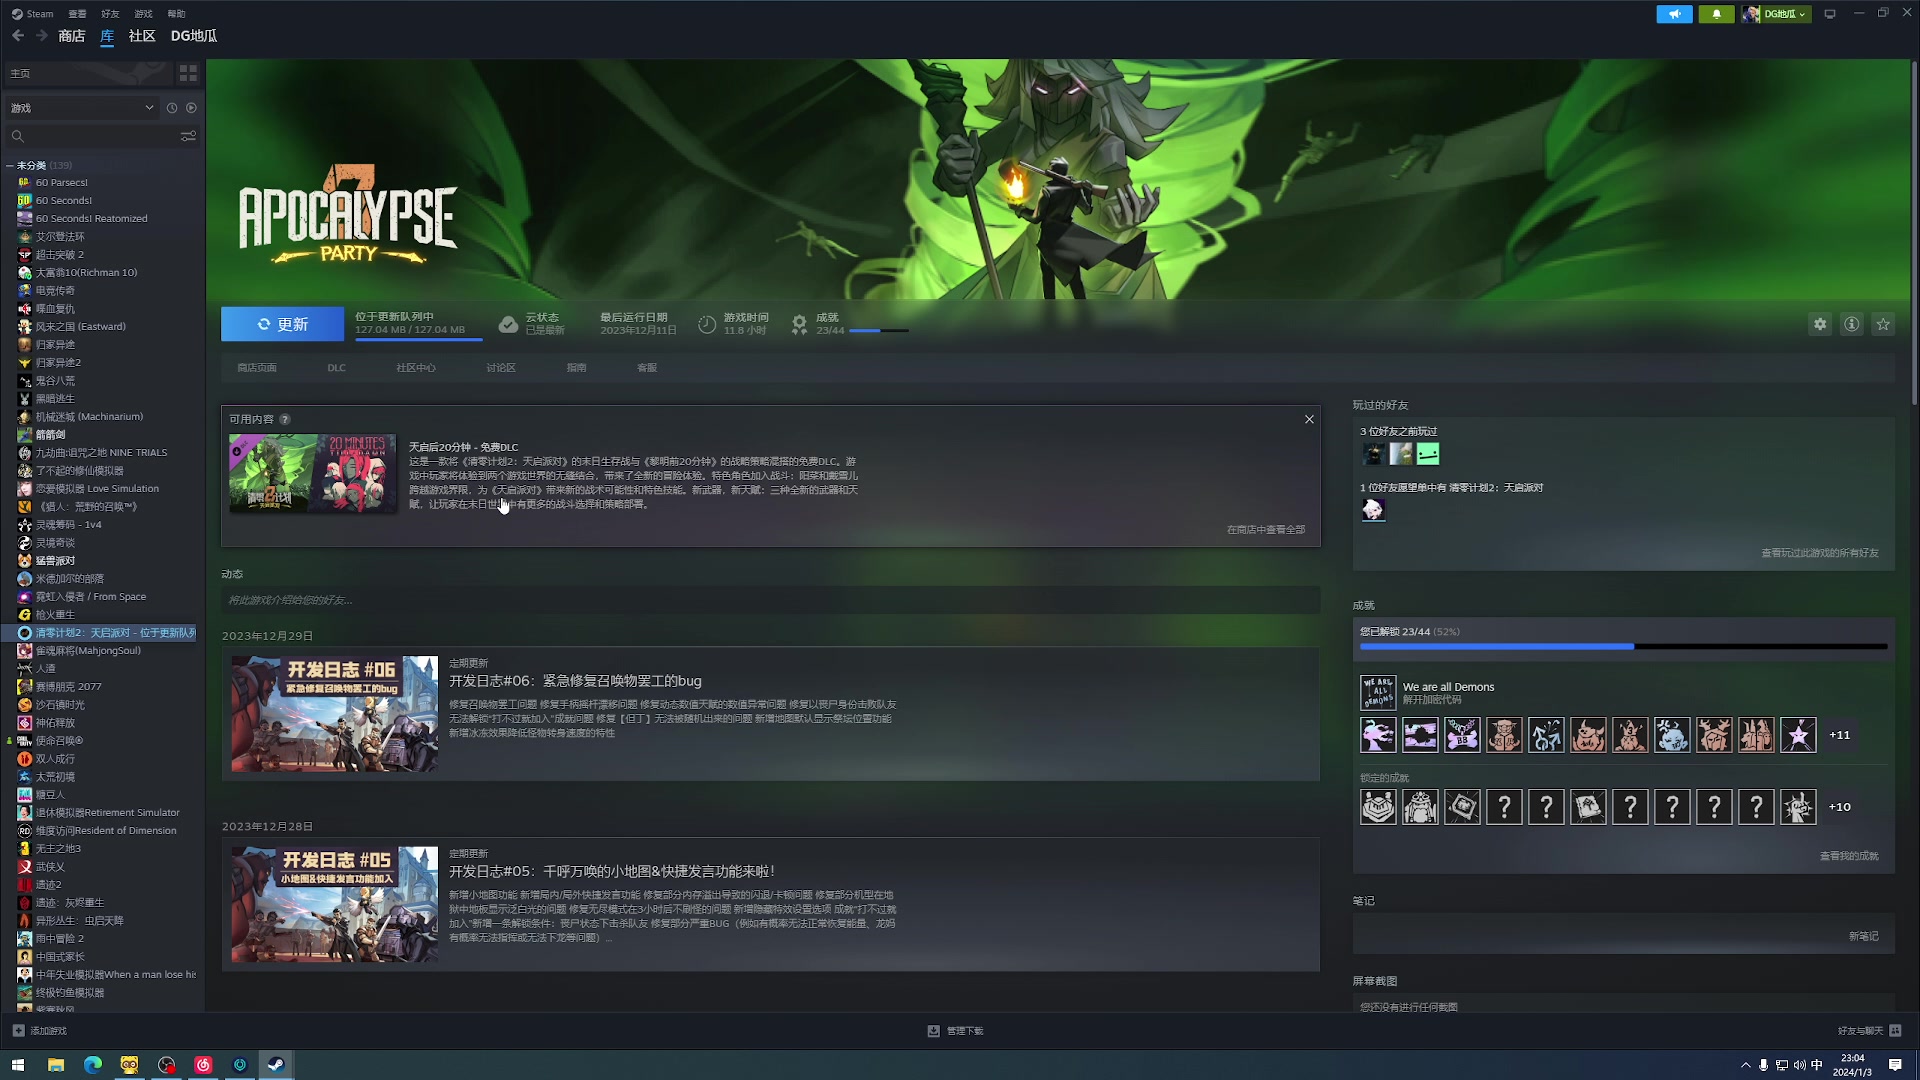The width and height of the screenshot is (1920, 1080).
Task: Open the We are all Demons achievement icon
Action: (x=1378, y=692)
